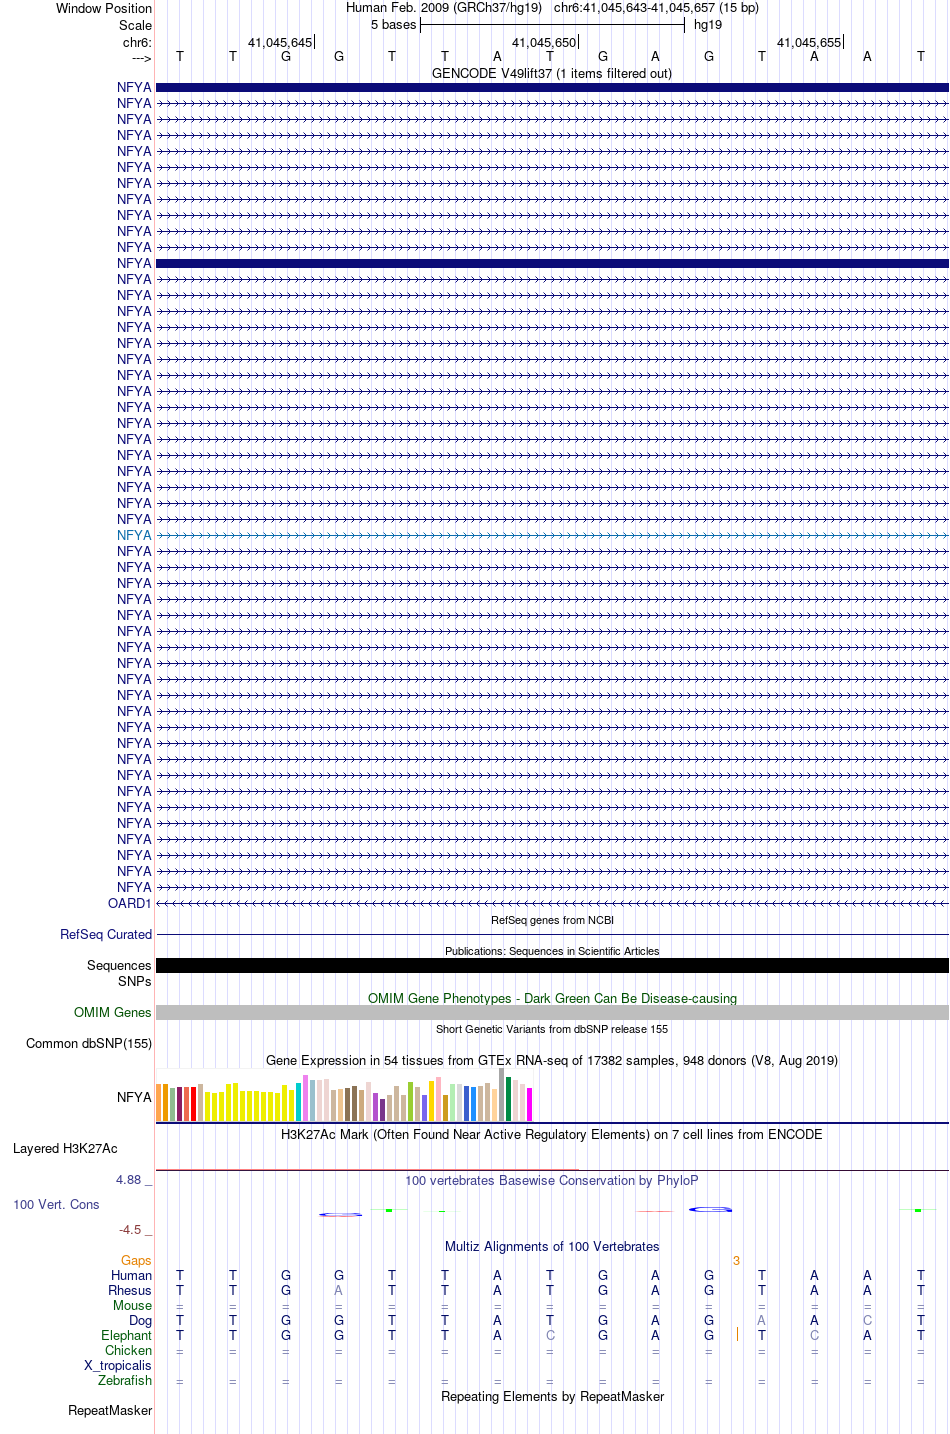
Task: Click the OARD1 gene label
Action: click(x=130, y=903)
